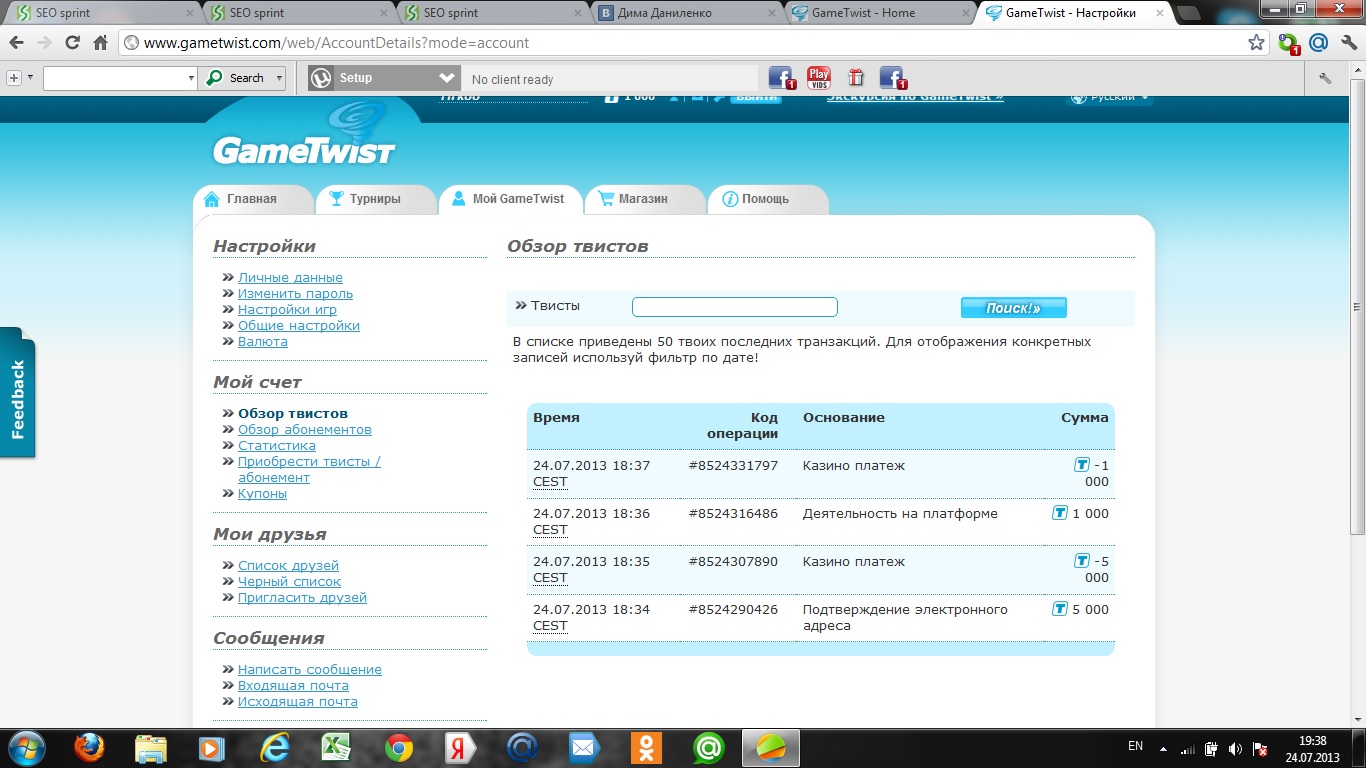The width and height of the screenshot is (1366, 768).
Task: Click the Поиск!» search button
Action: (1013, 308)
